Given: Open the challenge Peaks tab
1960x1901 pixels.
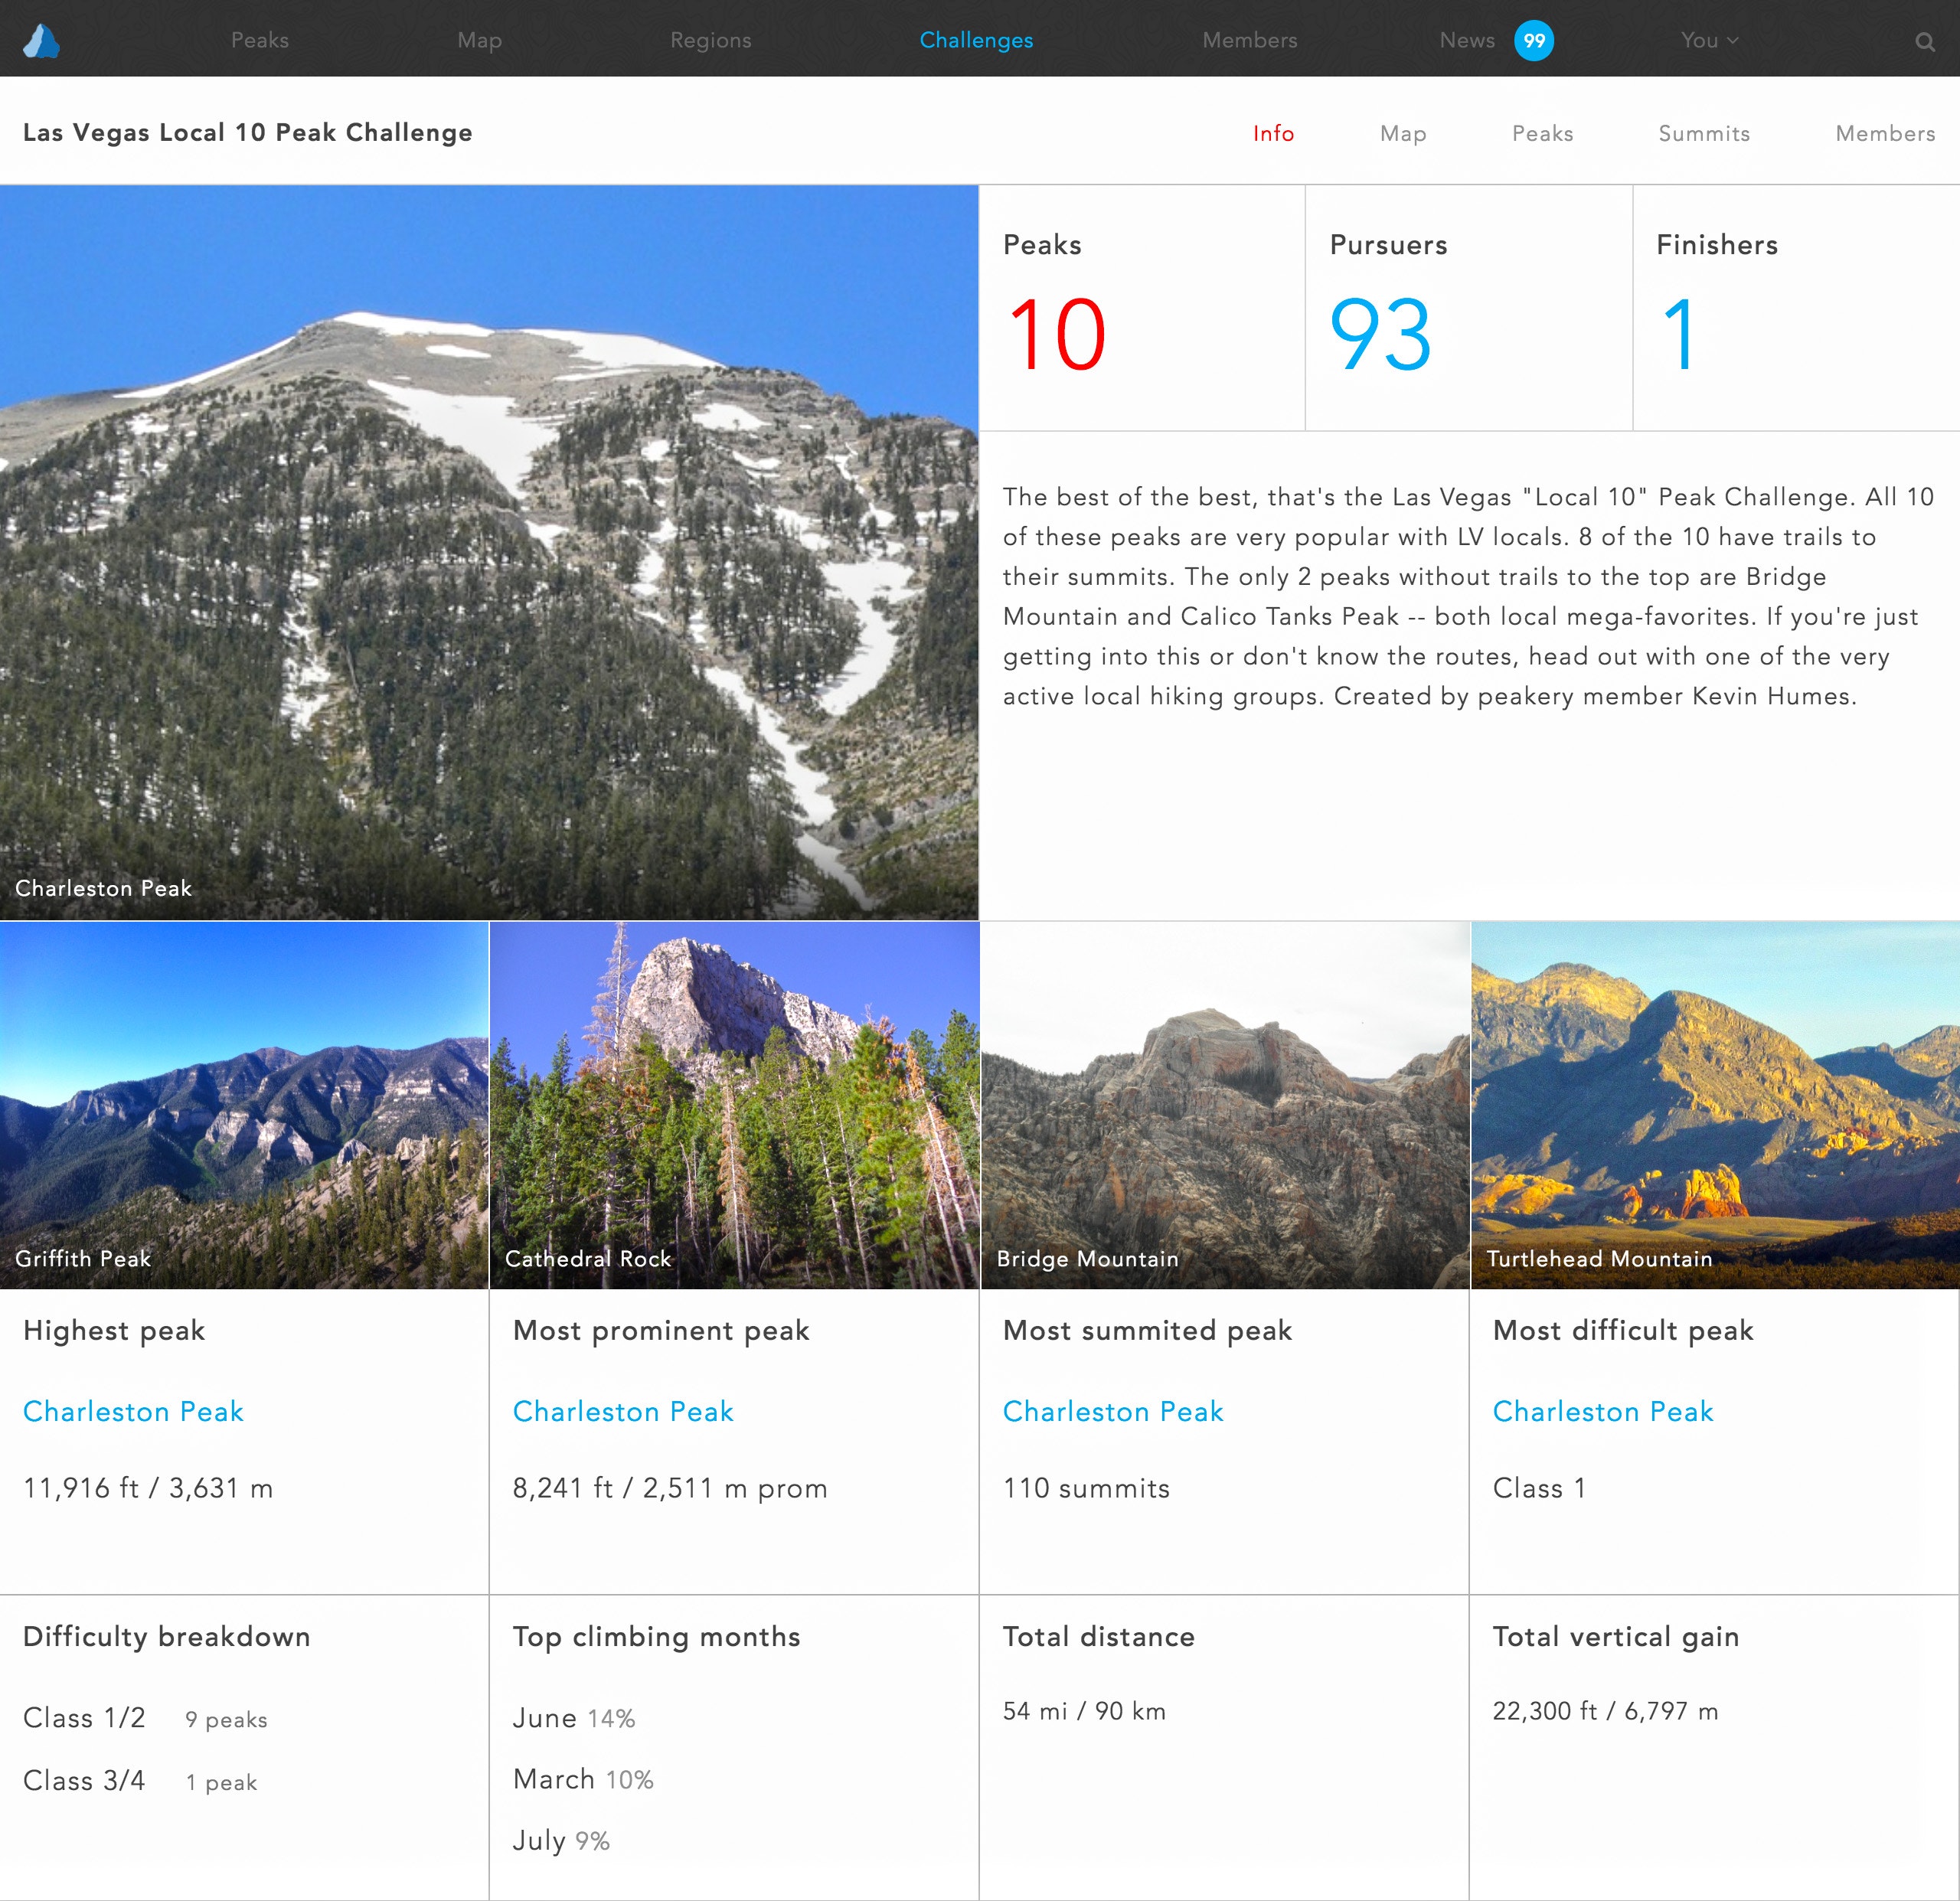Looking at the screenshot, I should [1542, 133].
